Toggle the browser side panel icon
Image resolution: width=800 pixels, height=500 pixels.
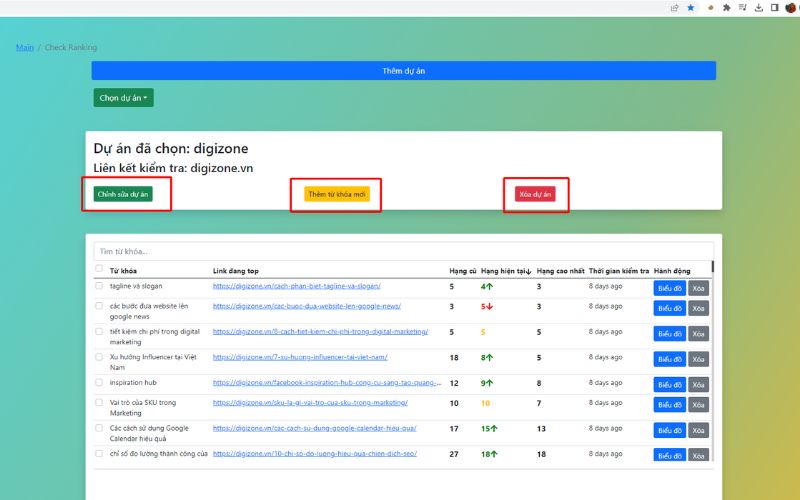pyautogui.click(x=774, y=8)
